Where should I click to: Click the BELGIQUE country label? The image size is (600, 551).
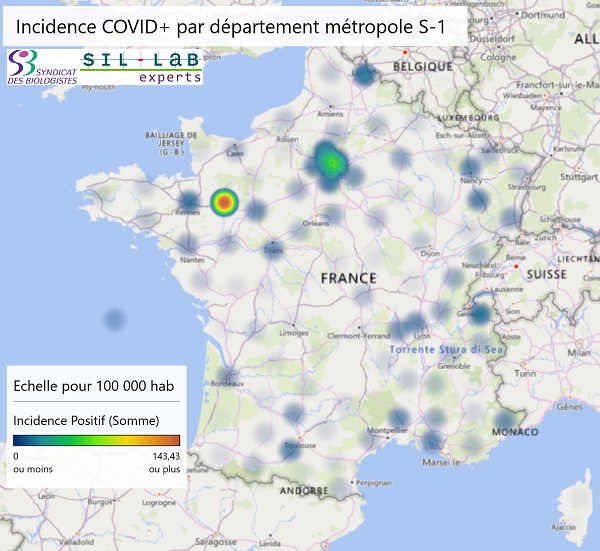[x=416, y=65]
